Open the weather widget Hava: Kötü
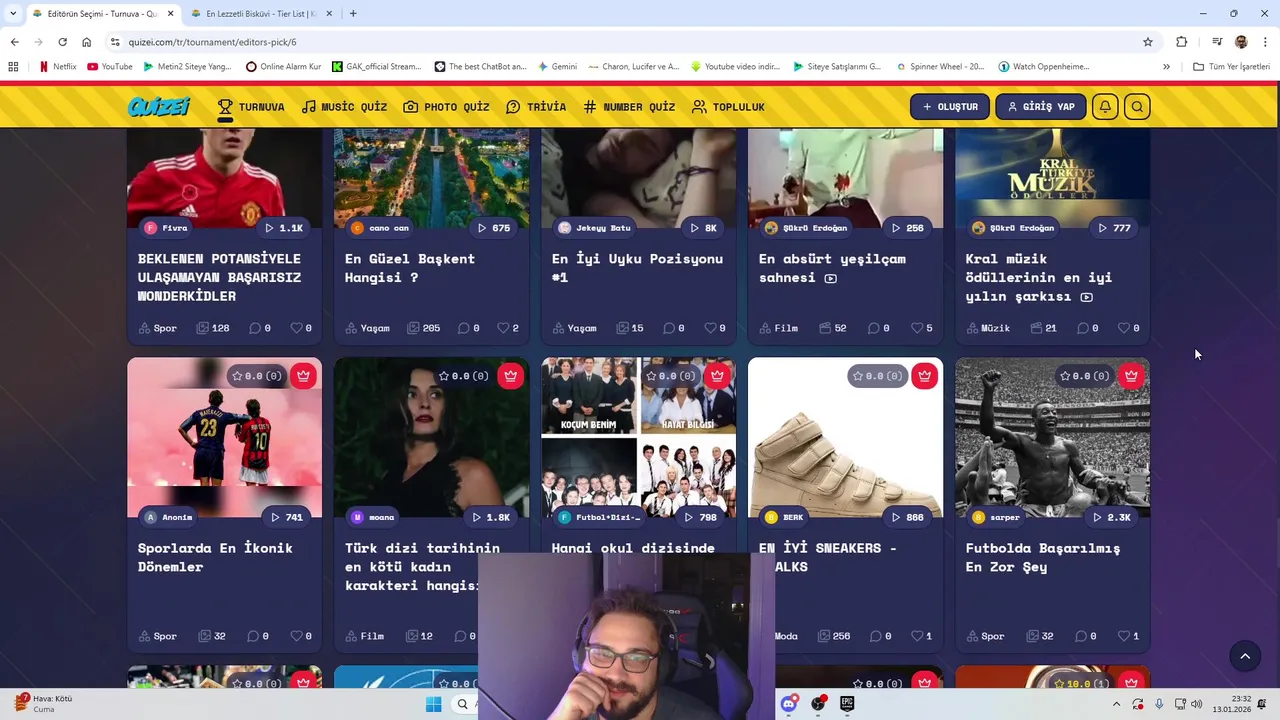Screen dimensions: 1280x720 click(44, 703)
